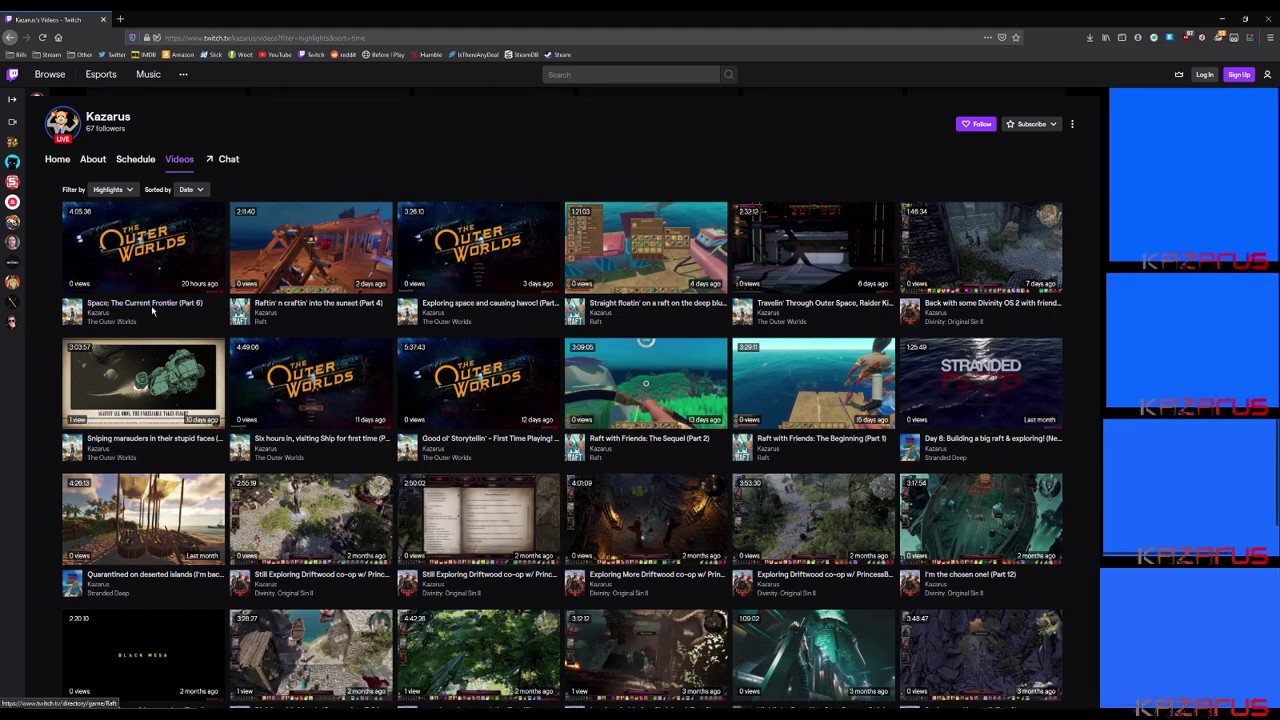Open the SteamDB bookmark
Image resolution: width=1280 pixels, height=720 pixels.
[522, 55]
